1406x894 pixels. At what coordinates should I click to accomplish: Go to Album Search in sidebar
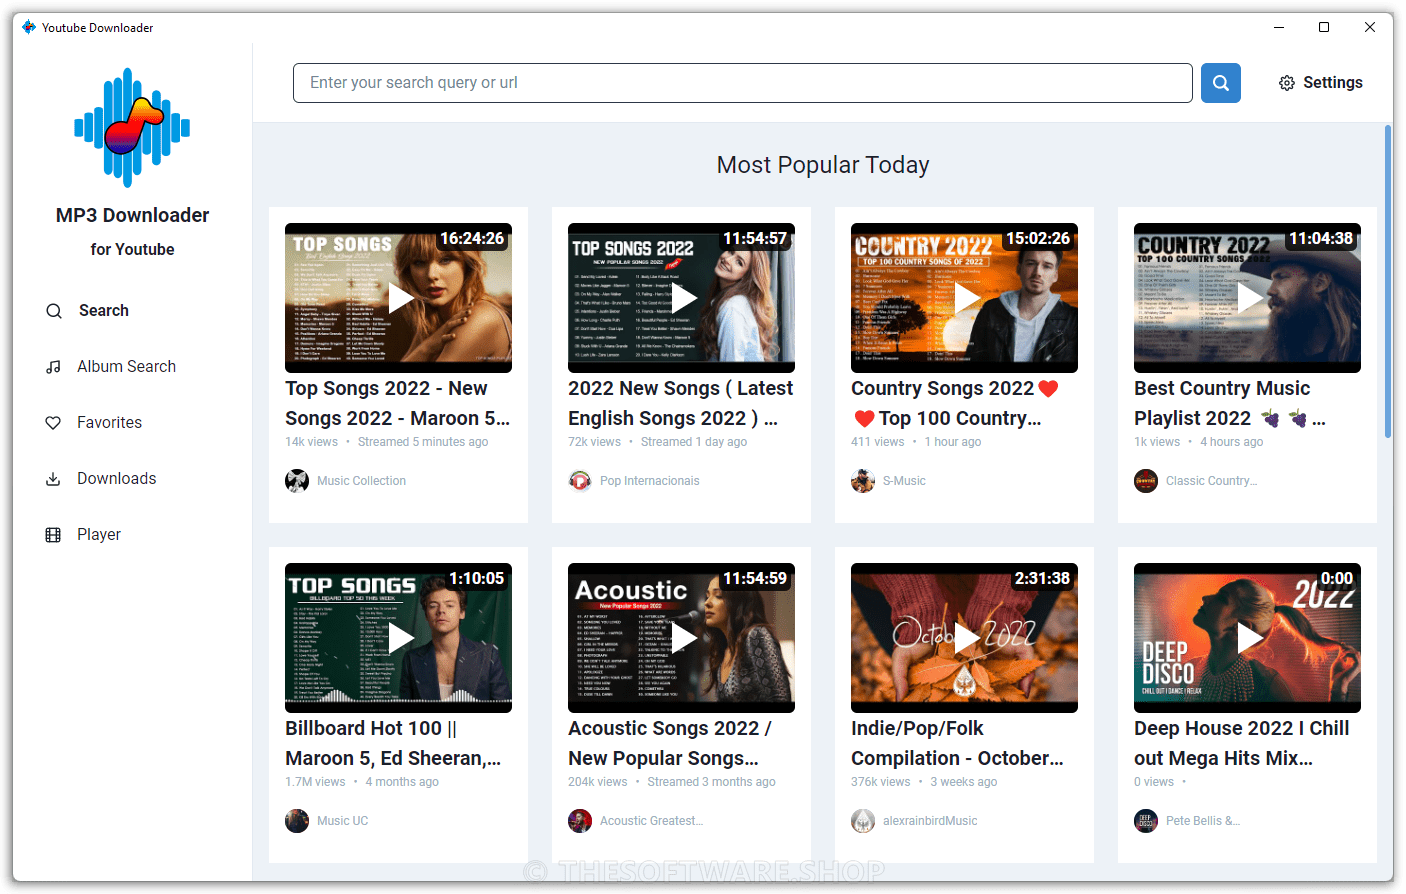(126, 367)
